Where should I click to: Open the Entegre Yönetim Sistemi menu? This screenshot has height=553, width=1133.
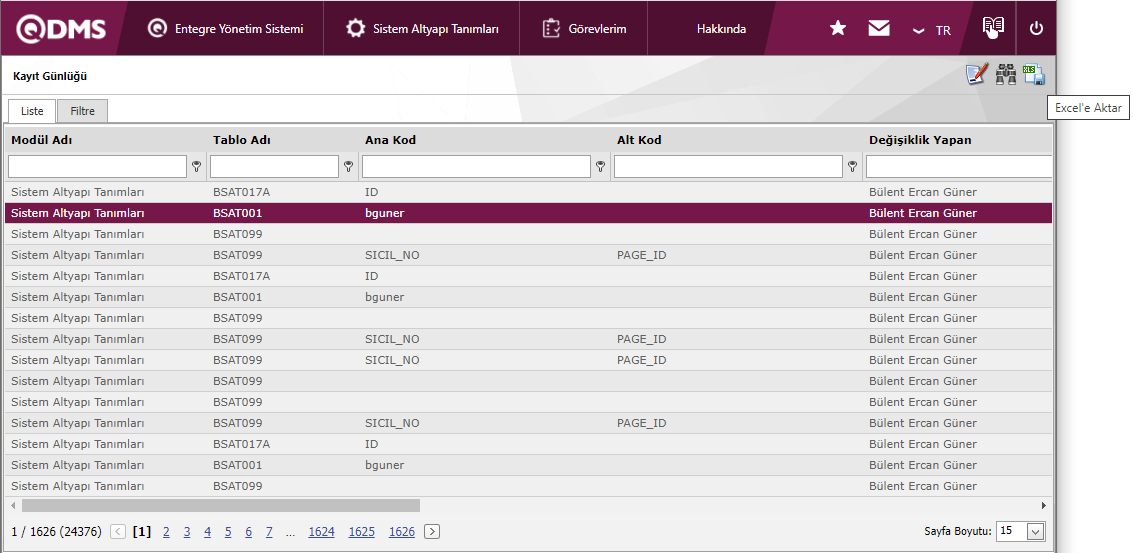226,29
